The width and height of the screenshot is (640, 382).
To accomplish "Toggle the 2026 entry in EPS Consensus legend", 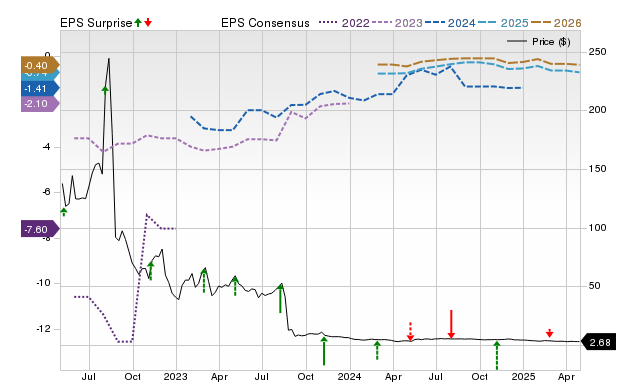I will coord(556,23).
